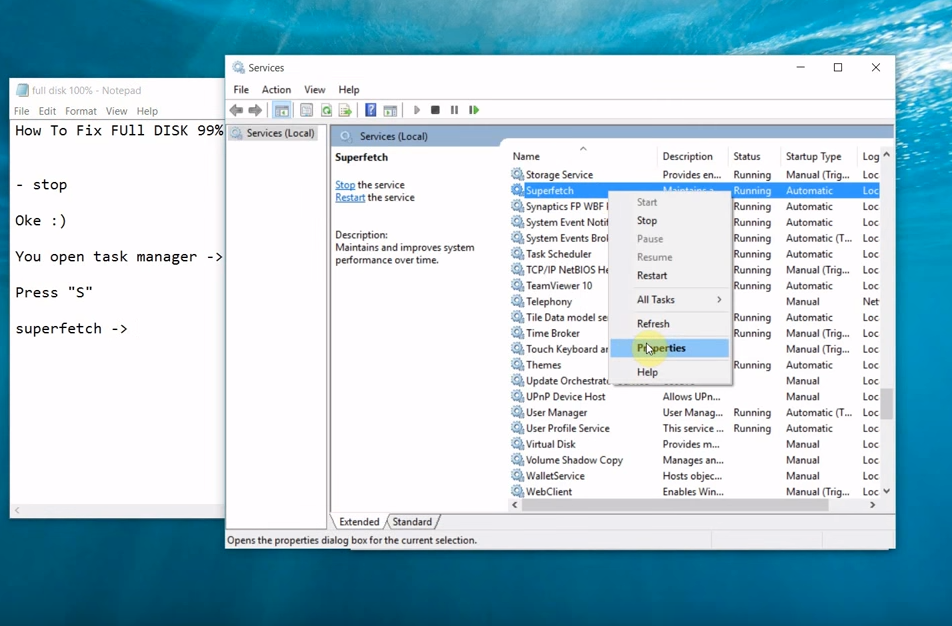Select Services (Local) in the tree pane
Viewport: 952px width, 626px height.
point(280,133)
